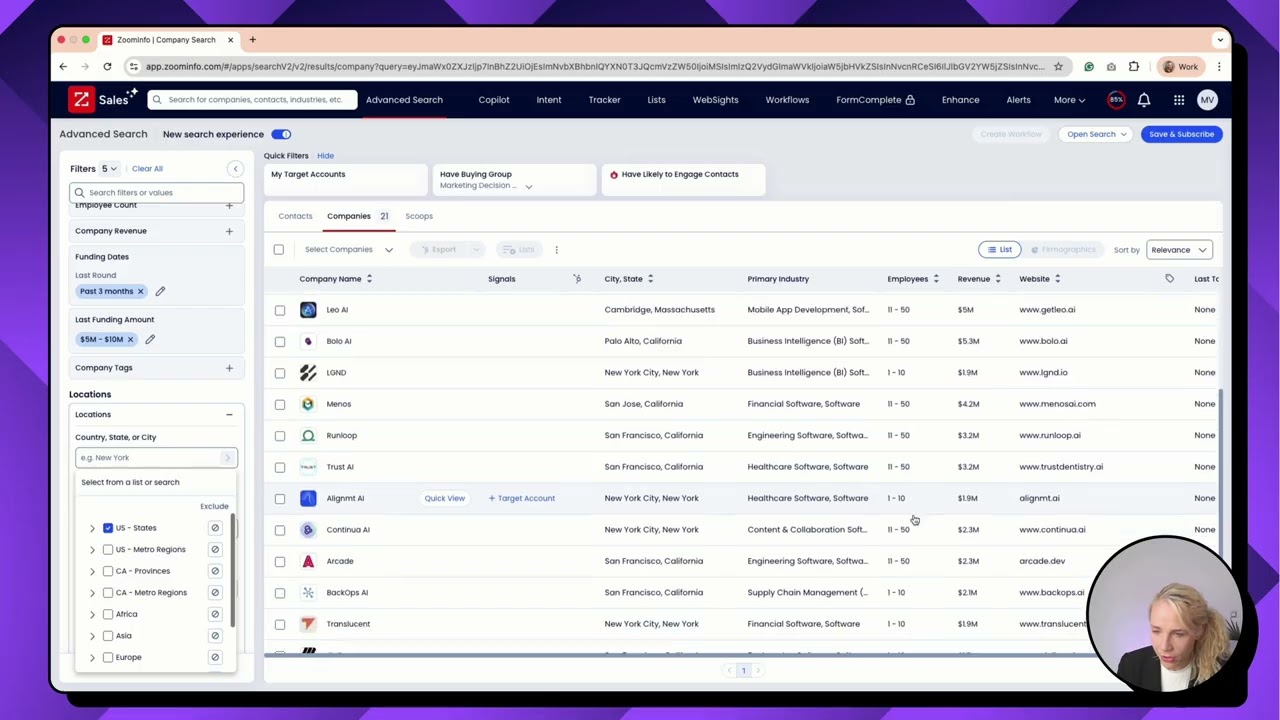Click the search filters or values field

click(x=156, y=193)
